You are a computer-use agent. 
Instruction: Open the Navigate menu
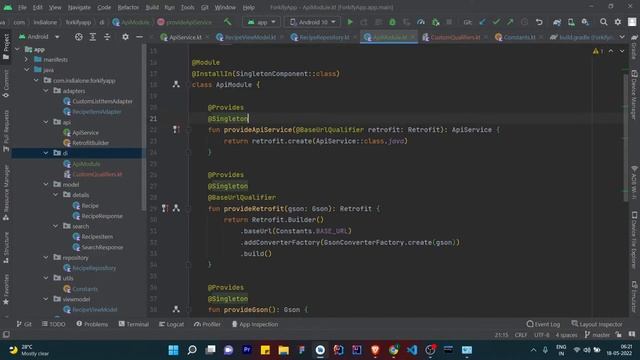coord(79,7)
